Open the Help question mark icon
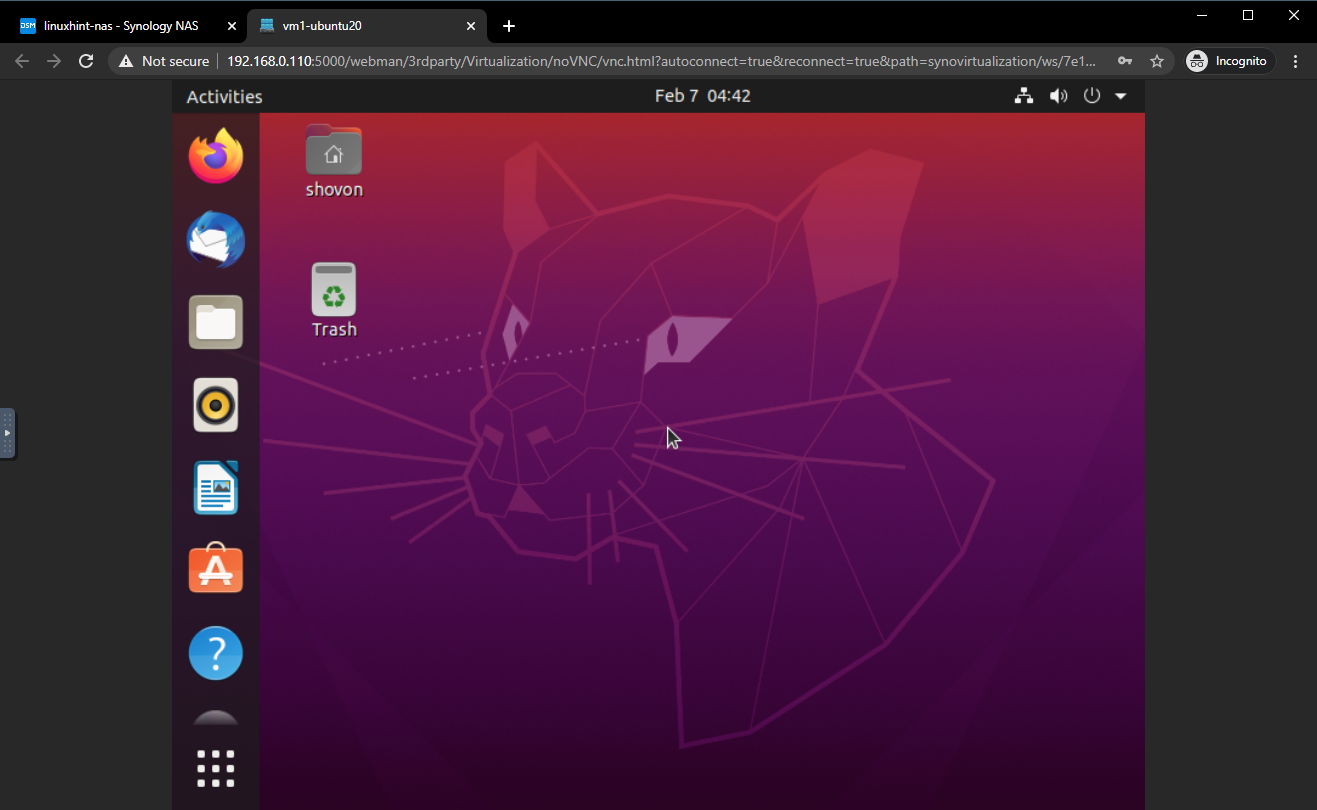This screenshot has width=1317, height=810. pos(216,653)
